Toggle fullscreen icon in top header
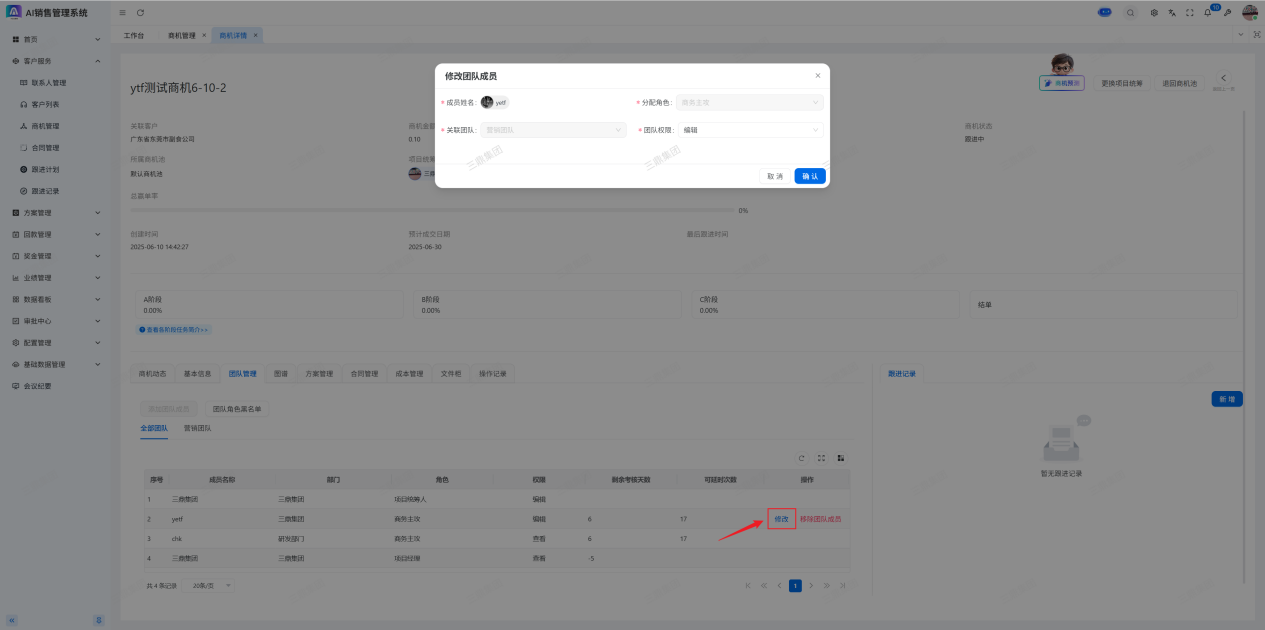The width and height of the screenshot is (1265, 630). (x=1190, y=12)
